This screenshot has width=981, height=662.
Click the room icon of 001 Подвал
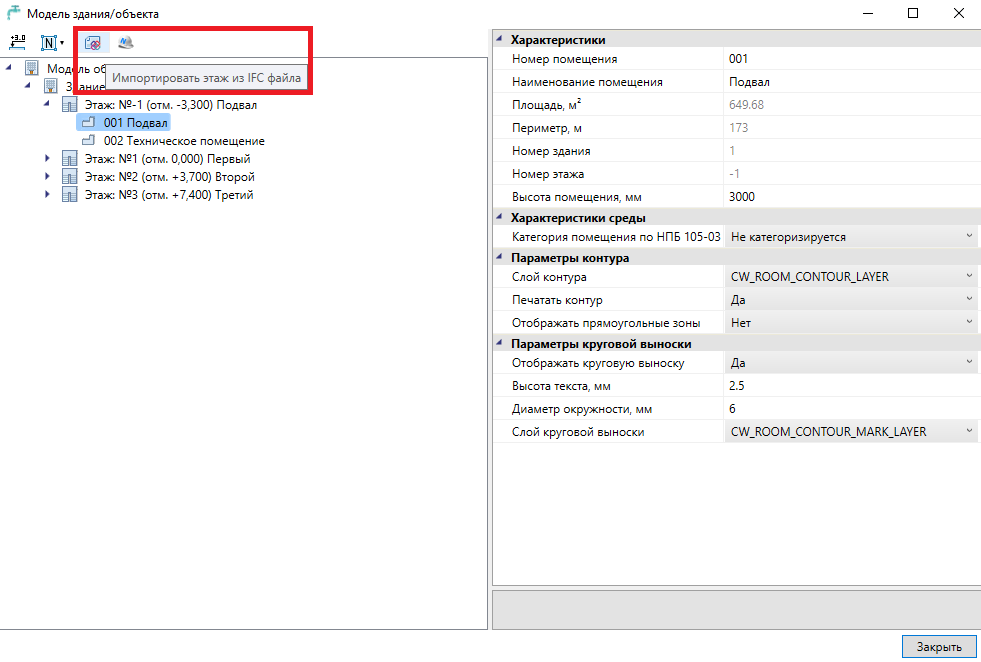pyautogui.click(x=89, y=122)
